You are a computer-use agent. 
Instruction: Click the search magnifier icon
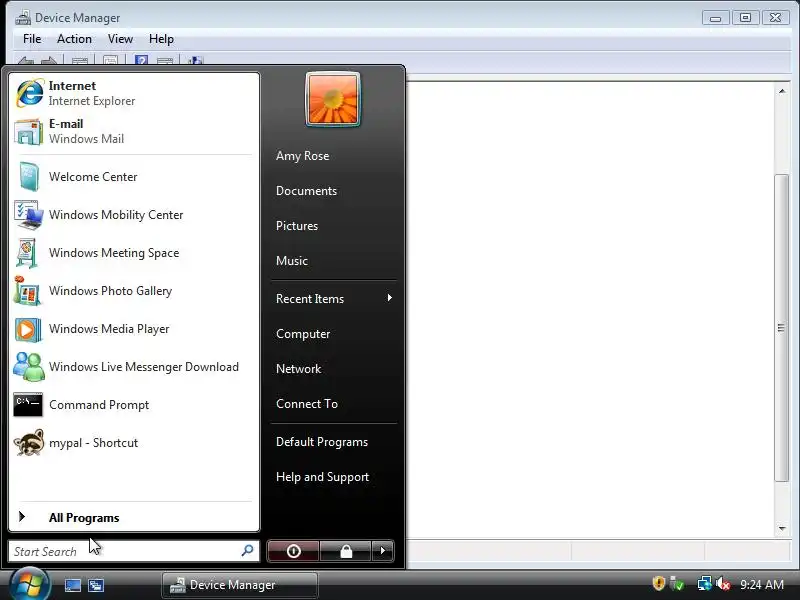click(247, 551)
